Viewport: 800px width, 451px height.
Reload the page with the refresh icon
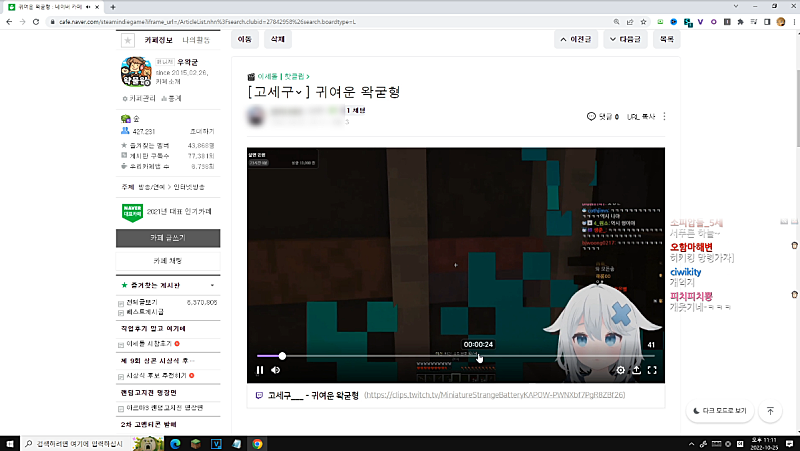point(36,22)
